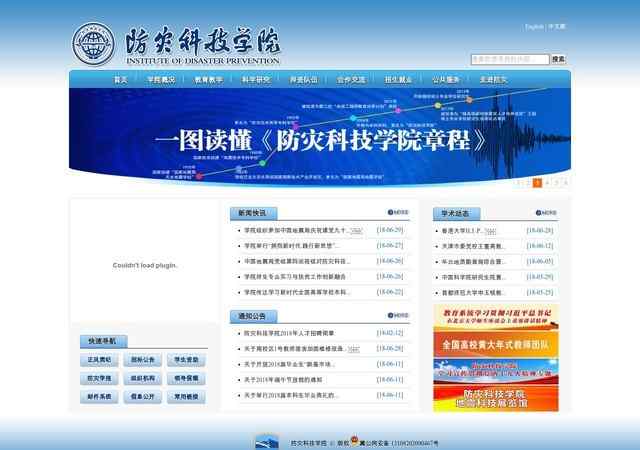Select highlighted carousel slide indicator 3

(538, 183)
